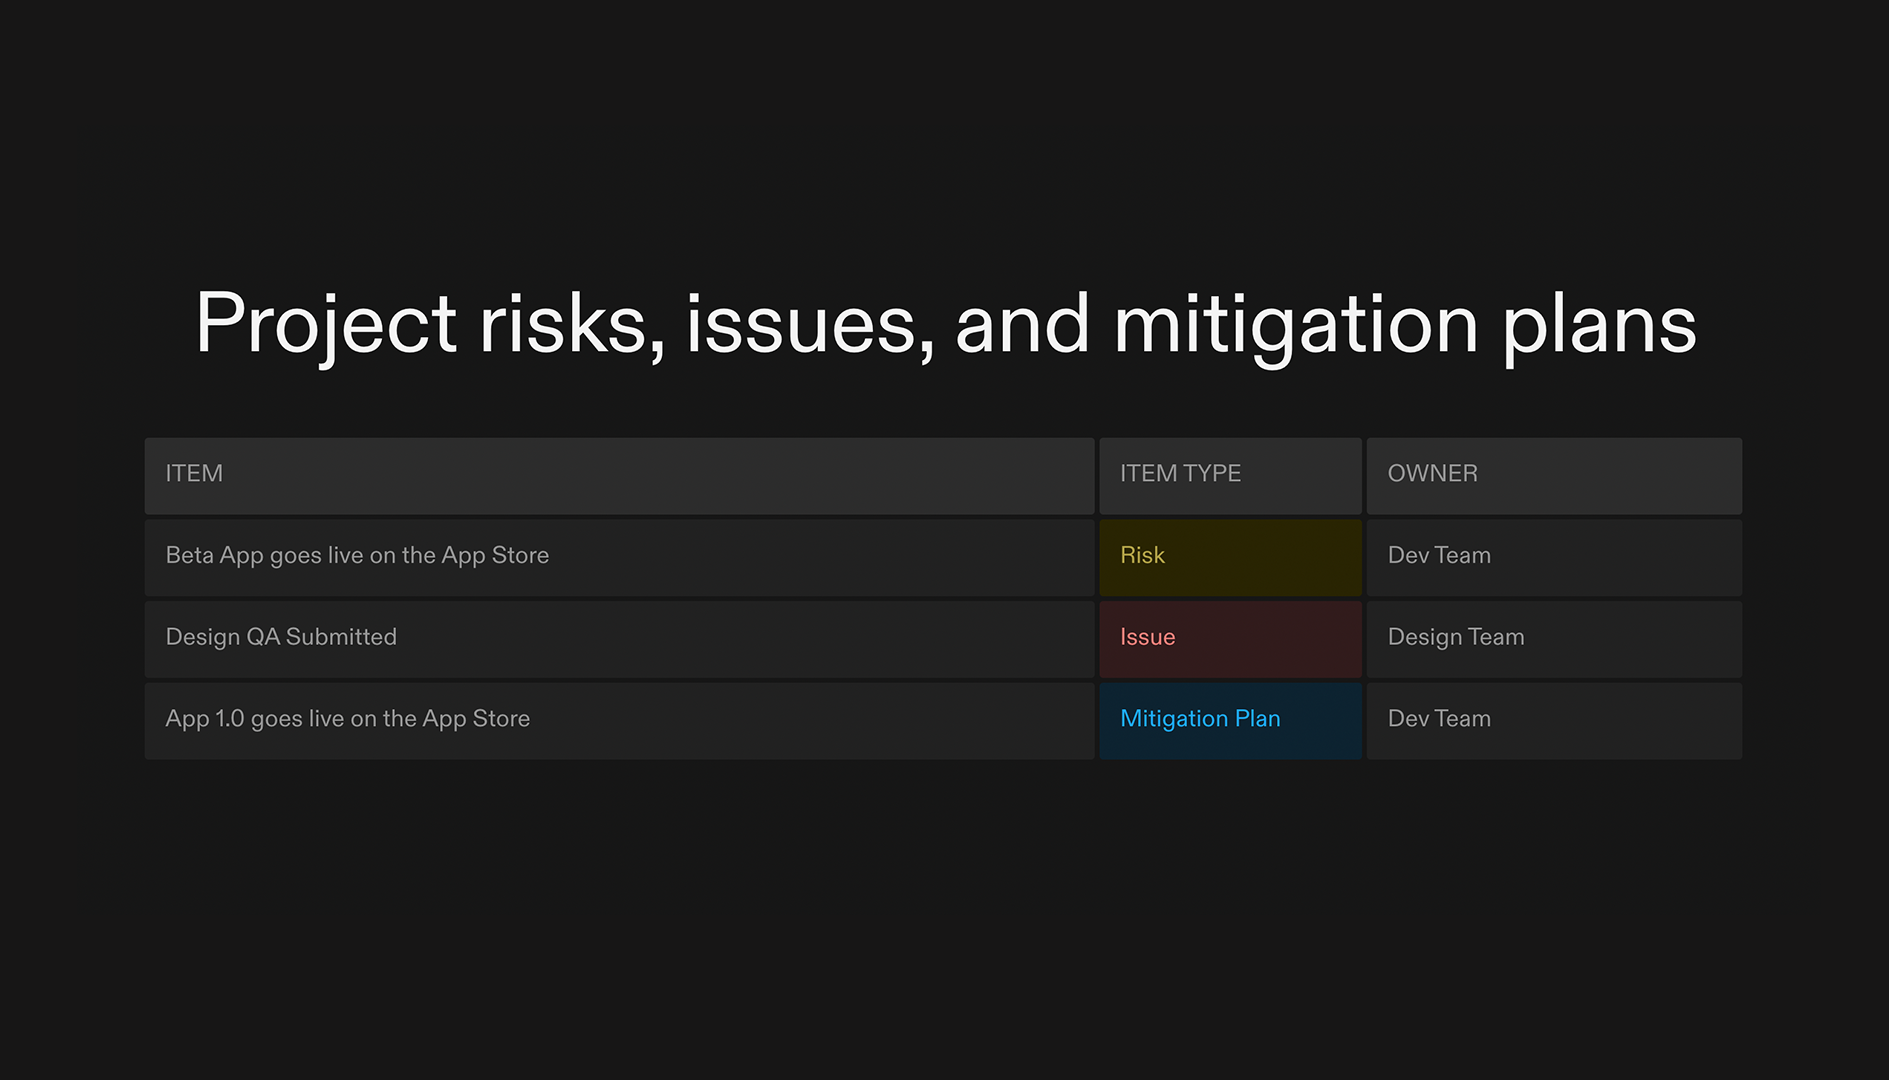Select 'App 1.0 goes live on the App Store'
The image size is (1889, 1080).
coord(348,719)
